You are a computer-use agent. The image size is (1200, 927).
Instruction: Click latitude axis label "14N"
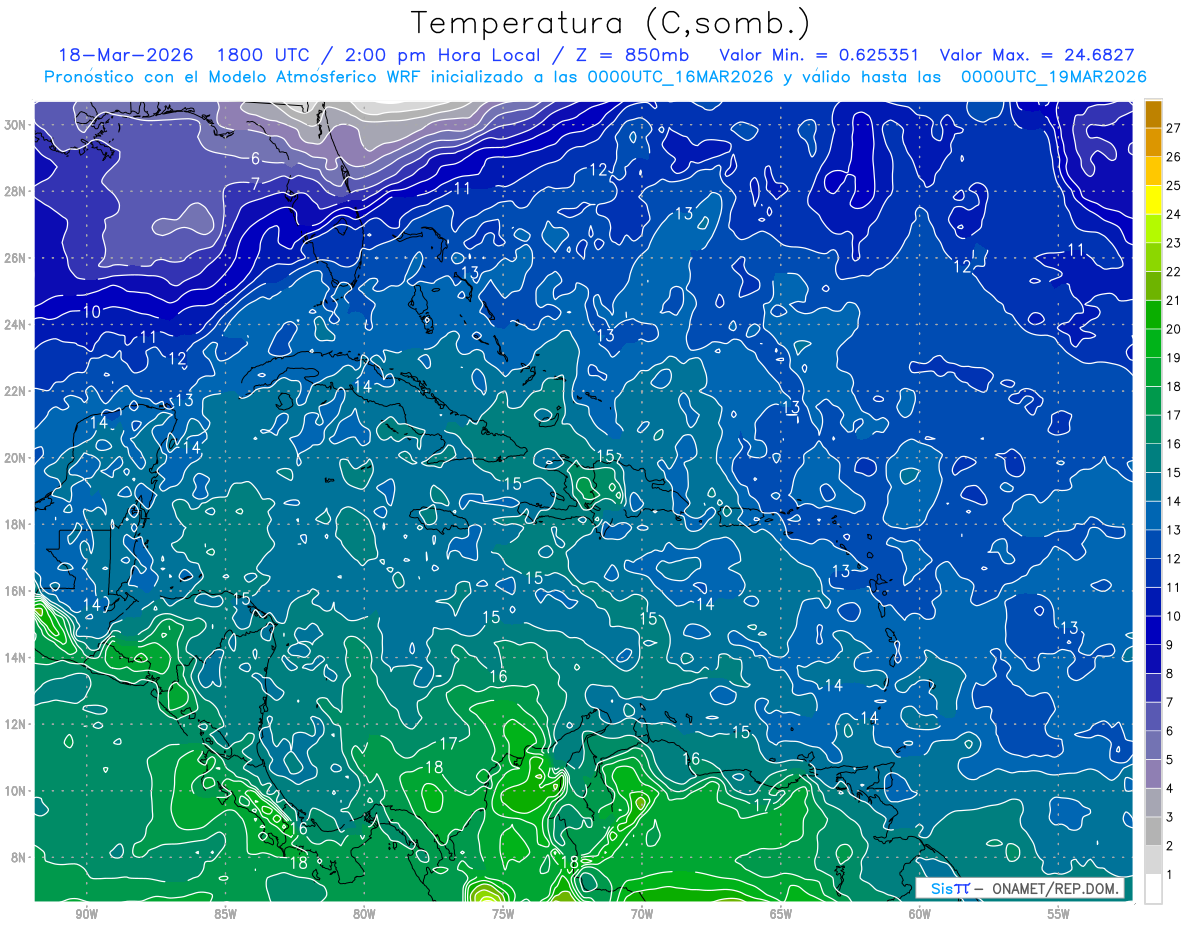pyautogui.click(x=16, y=657)
